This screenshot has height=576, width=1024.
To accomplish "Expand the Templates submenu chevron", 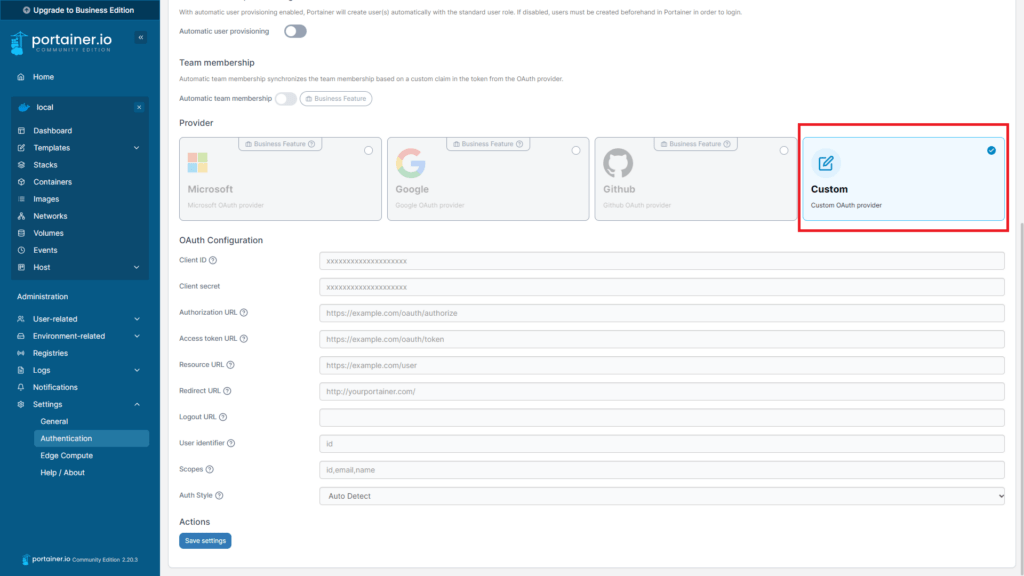I will coord(136,148).
